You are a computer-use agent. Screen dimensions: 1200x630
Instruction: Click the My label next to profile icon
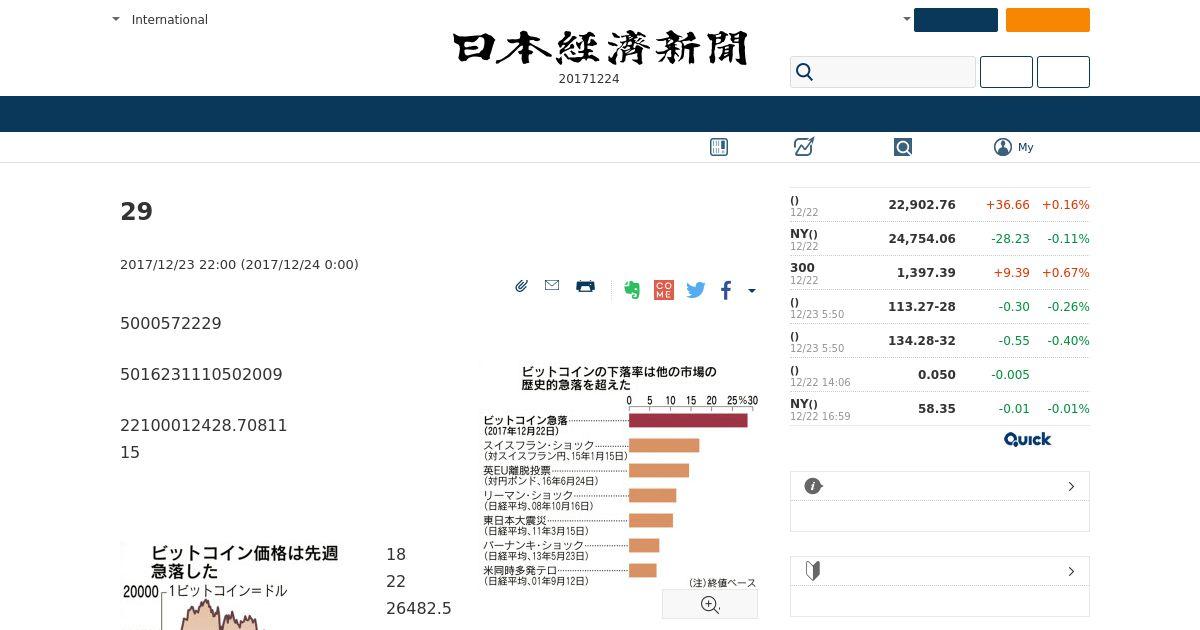pos(1026,147)
